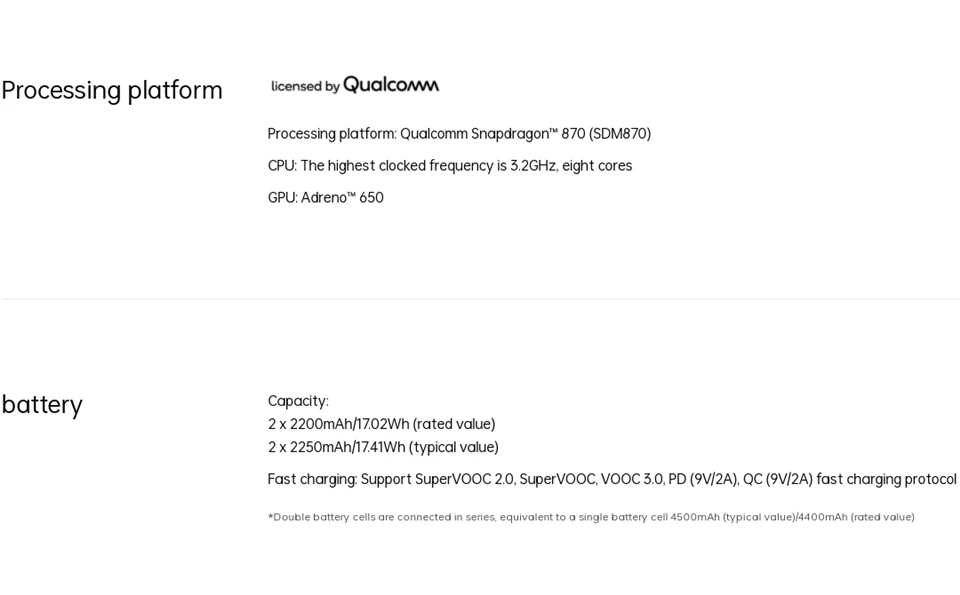Click the CPU 3.2GHz eight cores line

(x=450, y=166)
